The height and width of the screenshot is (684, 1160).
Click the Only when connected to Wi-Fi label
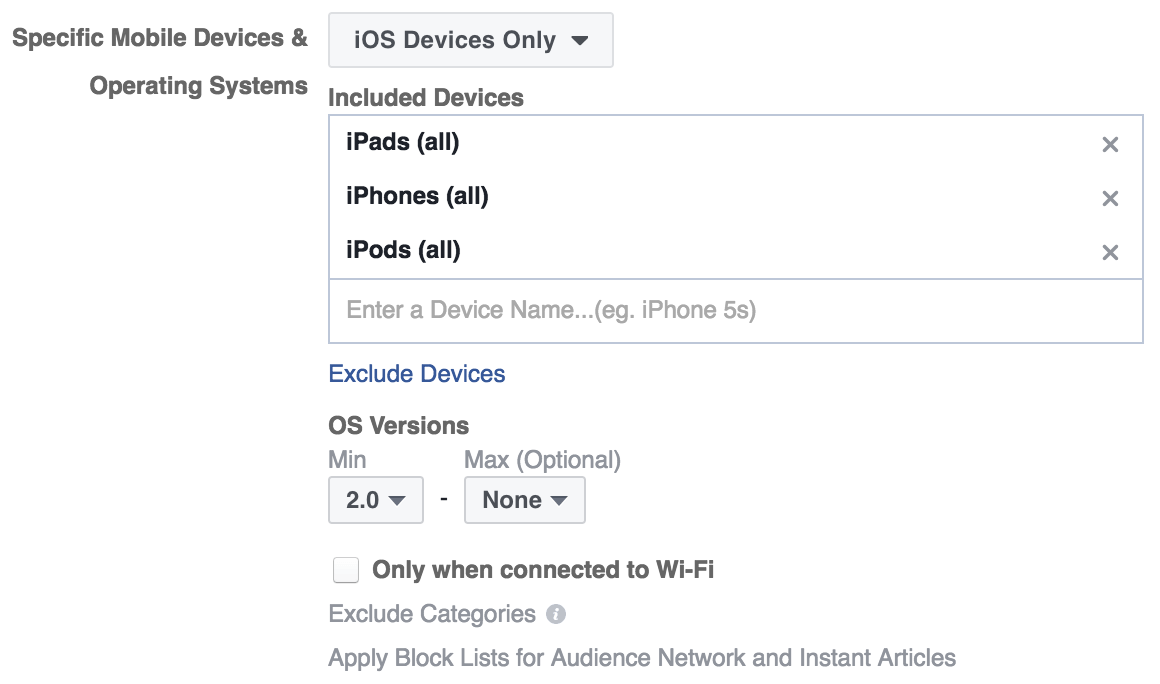click(543, 570)
